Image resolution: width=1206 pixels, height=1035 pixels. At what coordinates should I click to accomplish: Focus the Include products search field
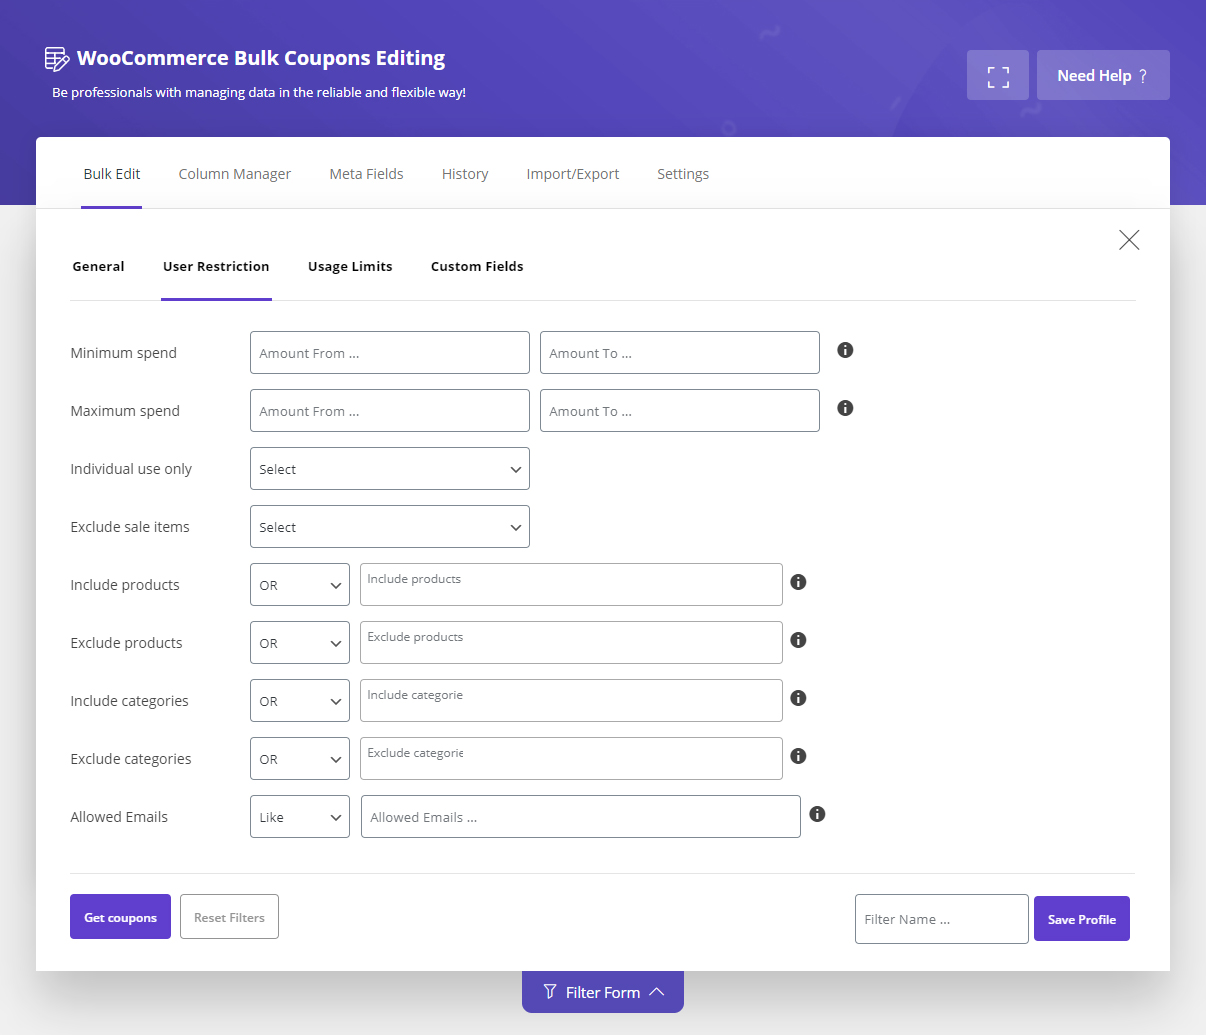pos(571,585)
